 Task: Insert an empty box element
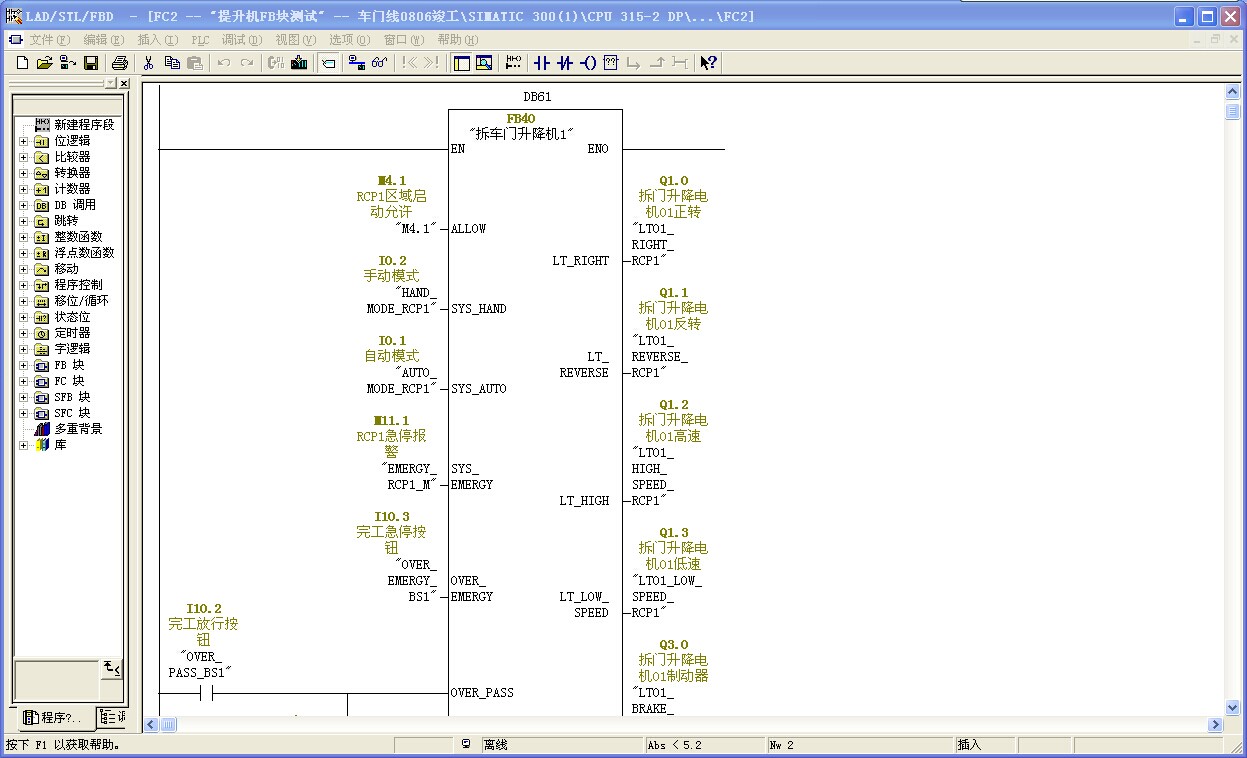[611, 63]
